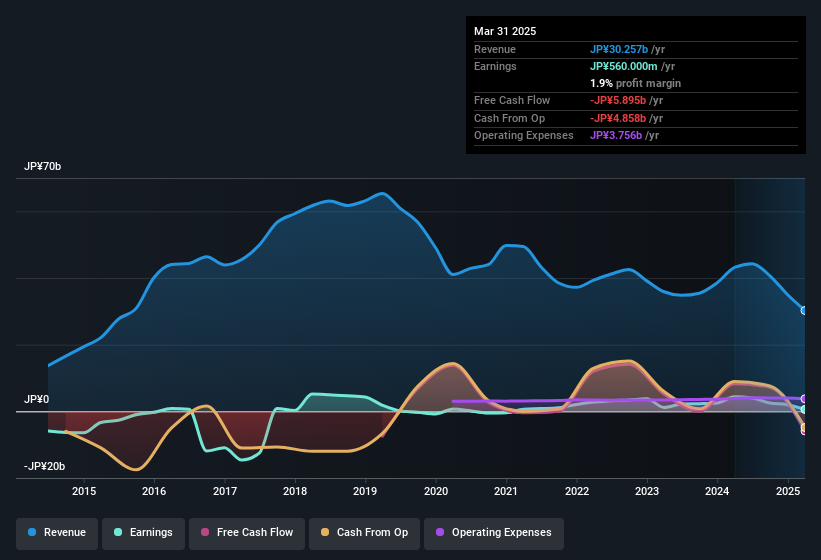The width and height of the screenshot is (821, 560).
Task: Toggle the Free Cash Flow legend button
Action: pyautogui.click(x=247, y=533)
